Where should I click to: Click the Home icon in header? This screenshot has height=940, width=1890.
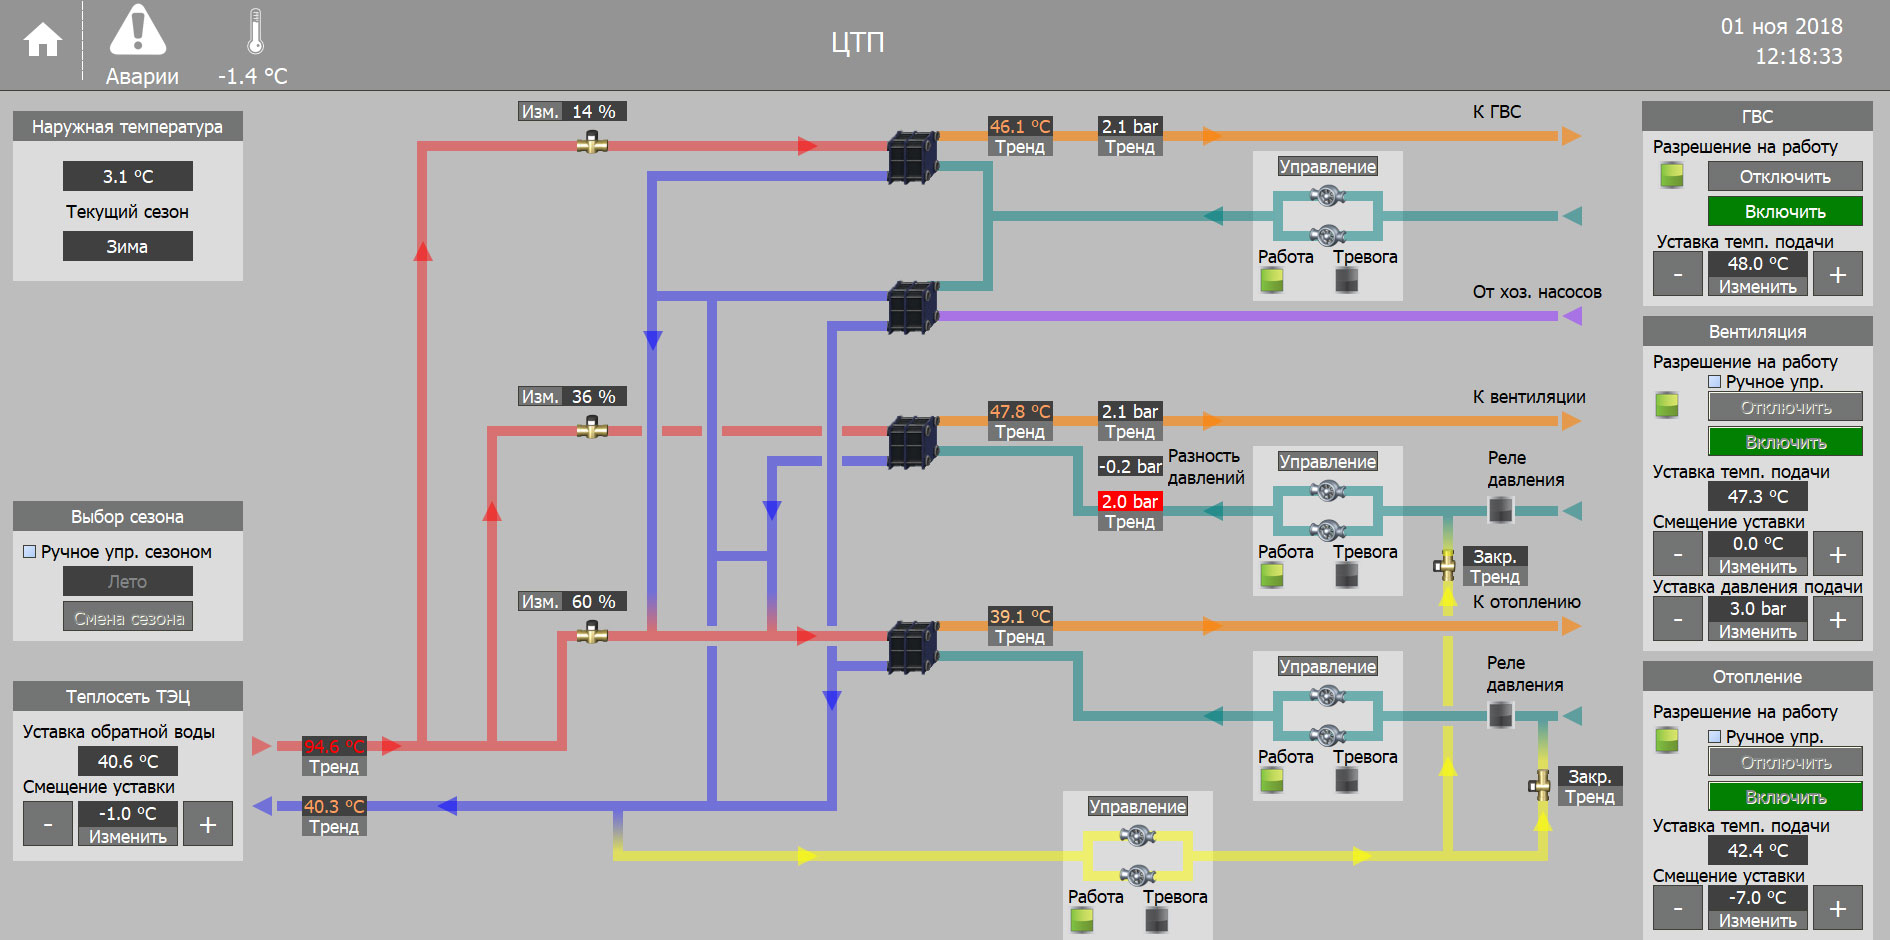click(43, 41)
